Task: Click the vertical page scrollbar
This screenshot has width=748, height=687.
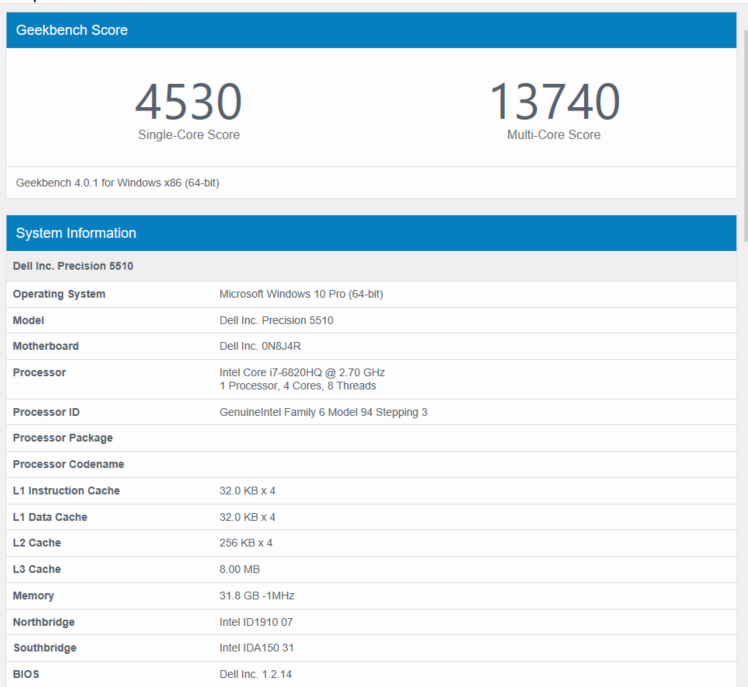Action: click(746, 134)
